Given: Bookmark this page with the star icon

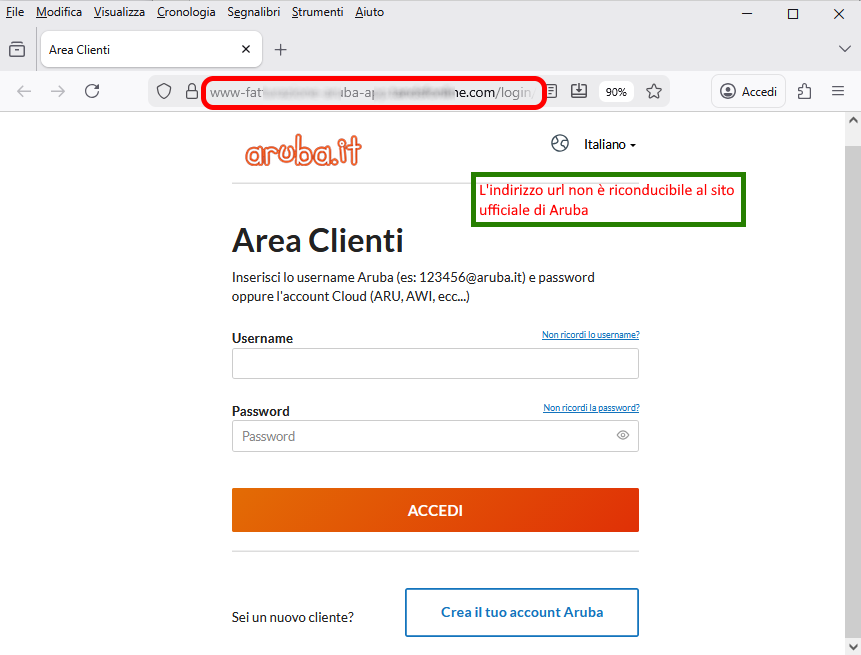Looking at the screenshot, I should pos(654,91).
